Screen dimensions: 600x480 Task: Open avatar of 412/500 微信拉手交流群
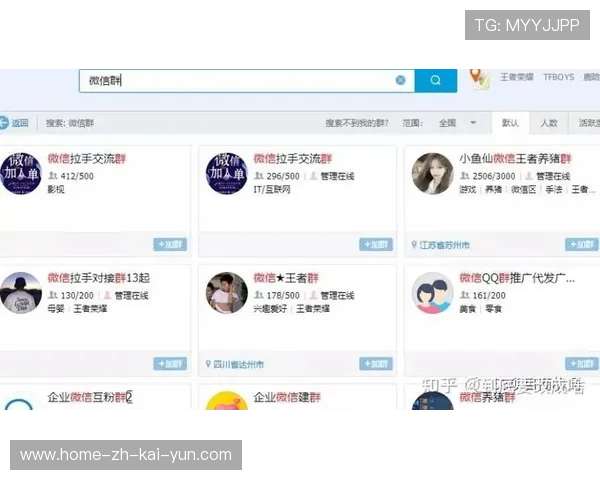pos(21,173)
